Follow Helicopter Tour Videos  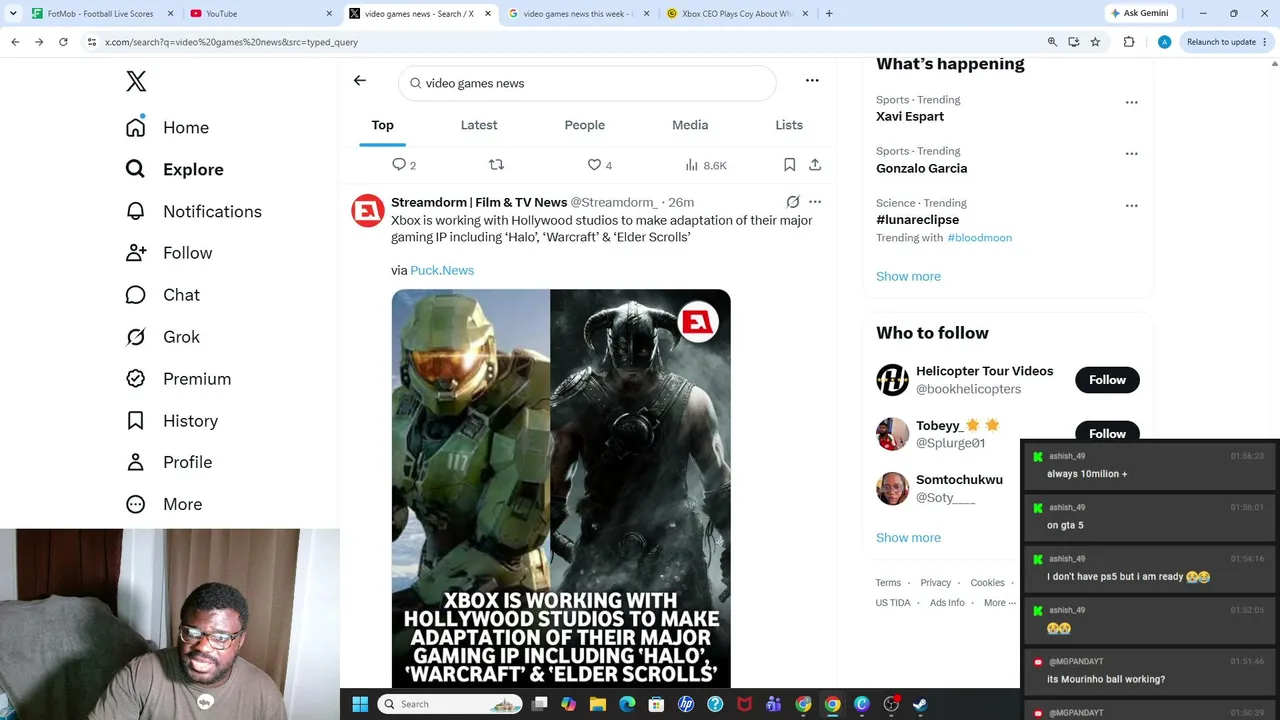coord(1107,380)
